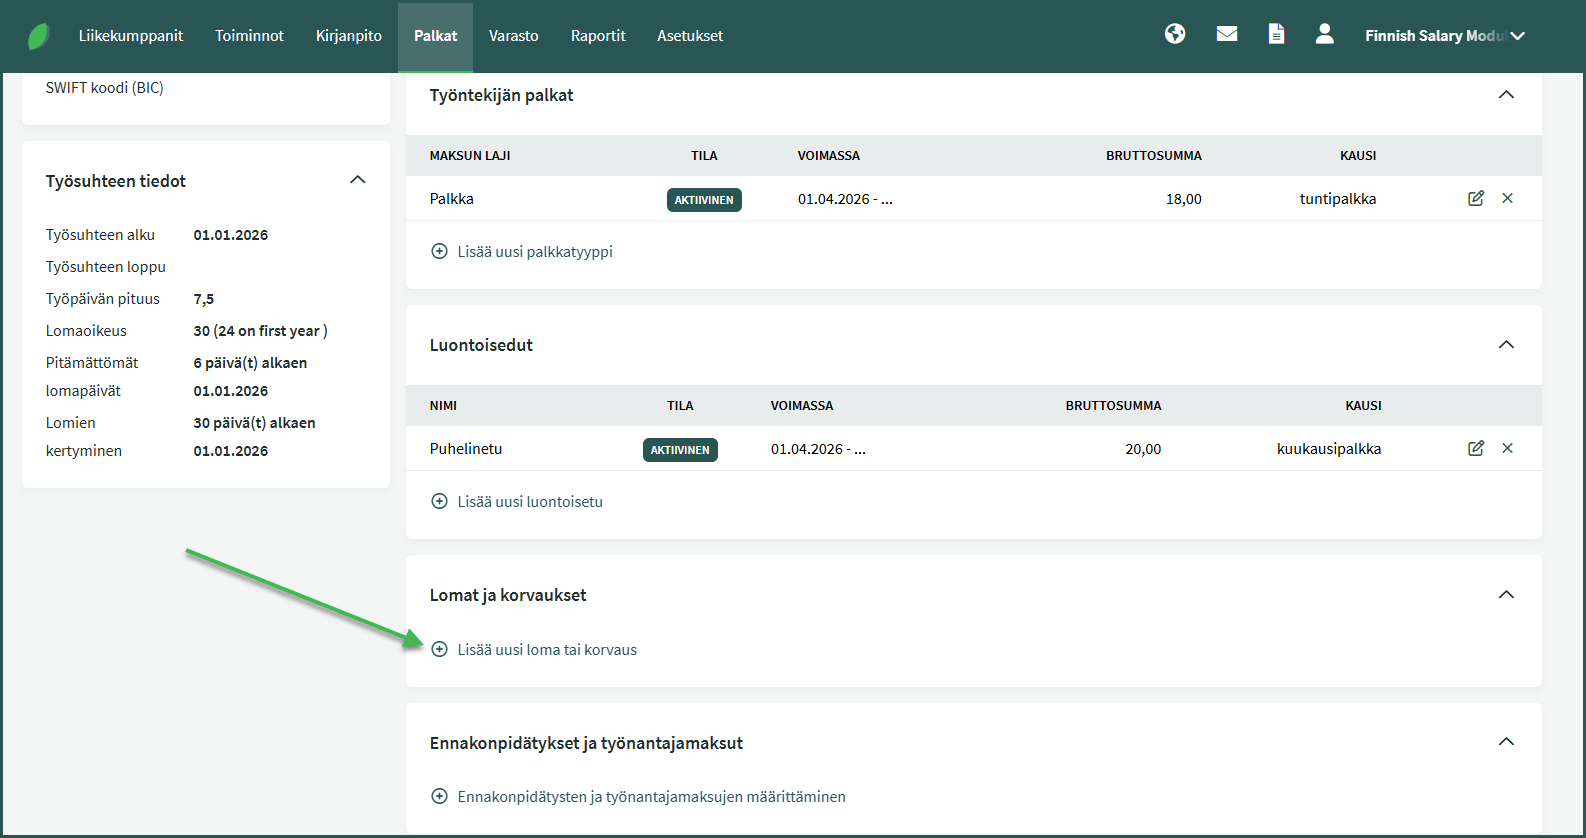Open the globe language icon
Screen dimensions: 1586x838
point(1175,34)
